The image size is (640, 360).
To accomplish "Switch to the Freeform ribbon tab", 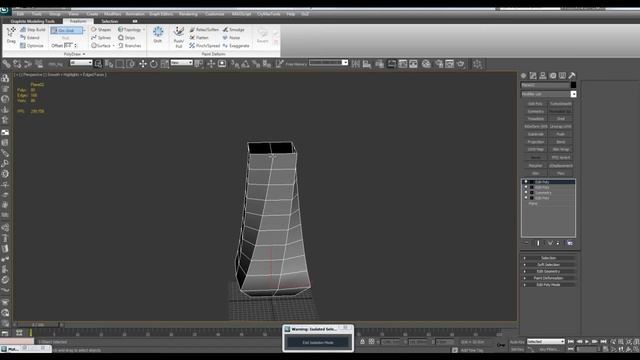I will (x=78, y=21).
